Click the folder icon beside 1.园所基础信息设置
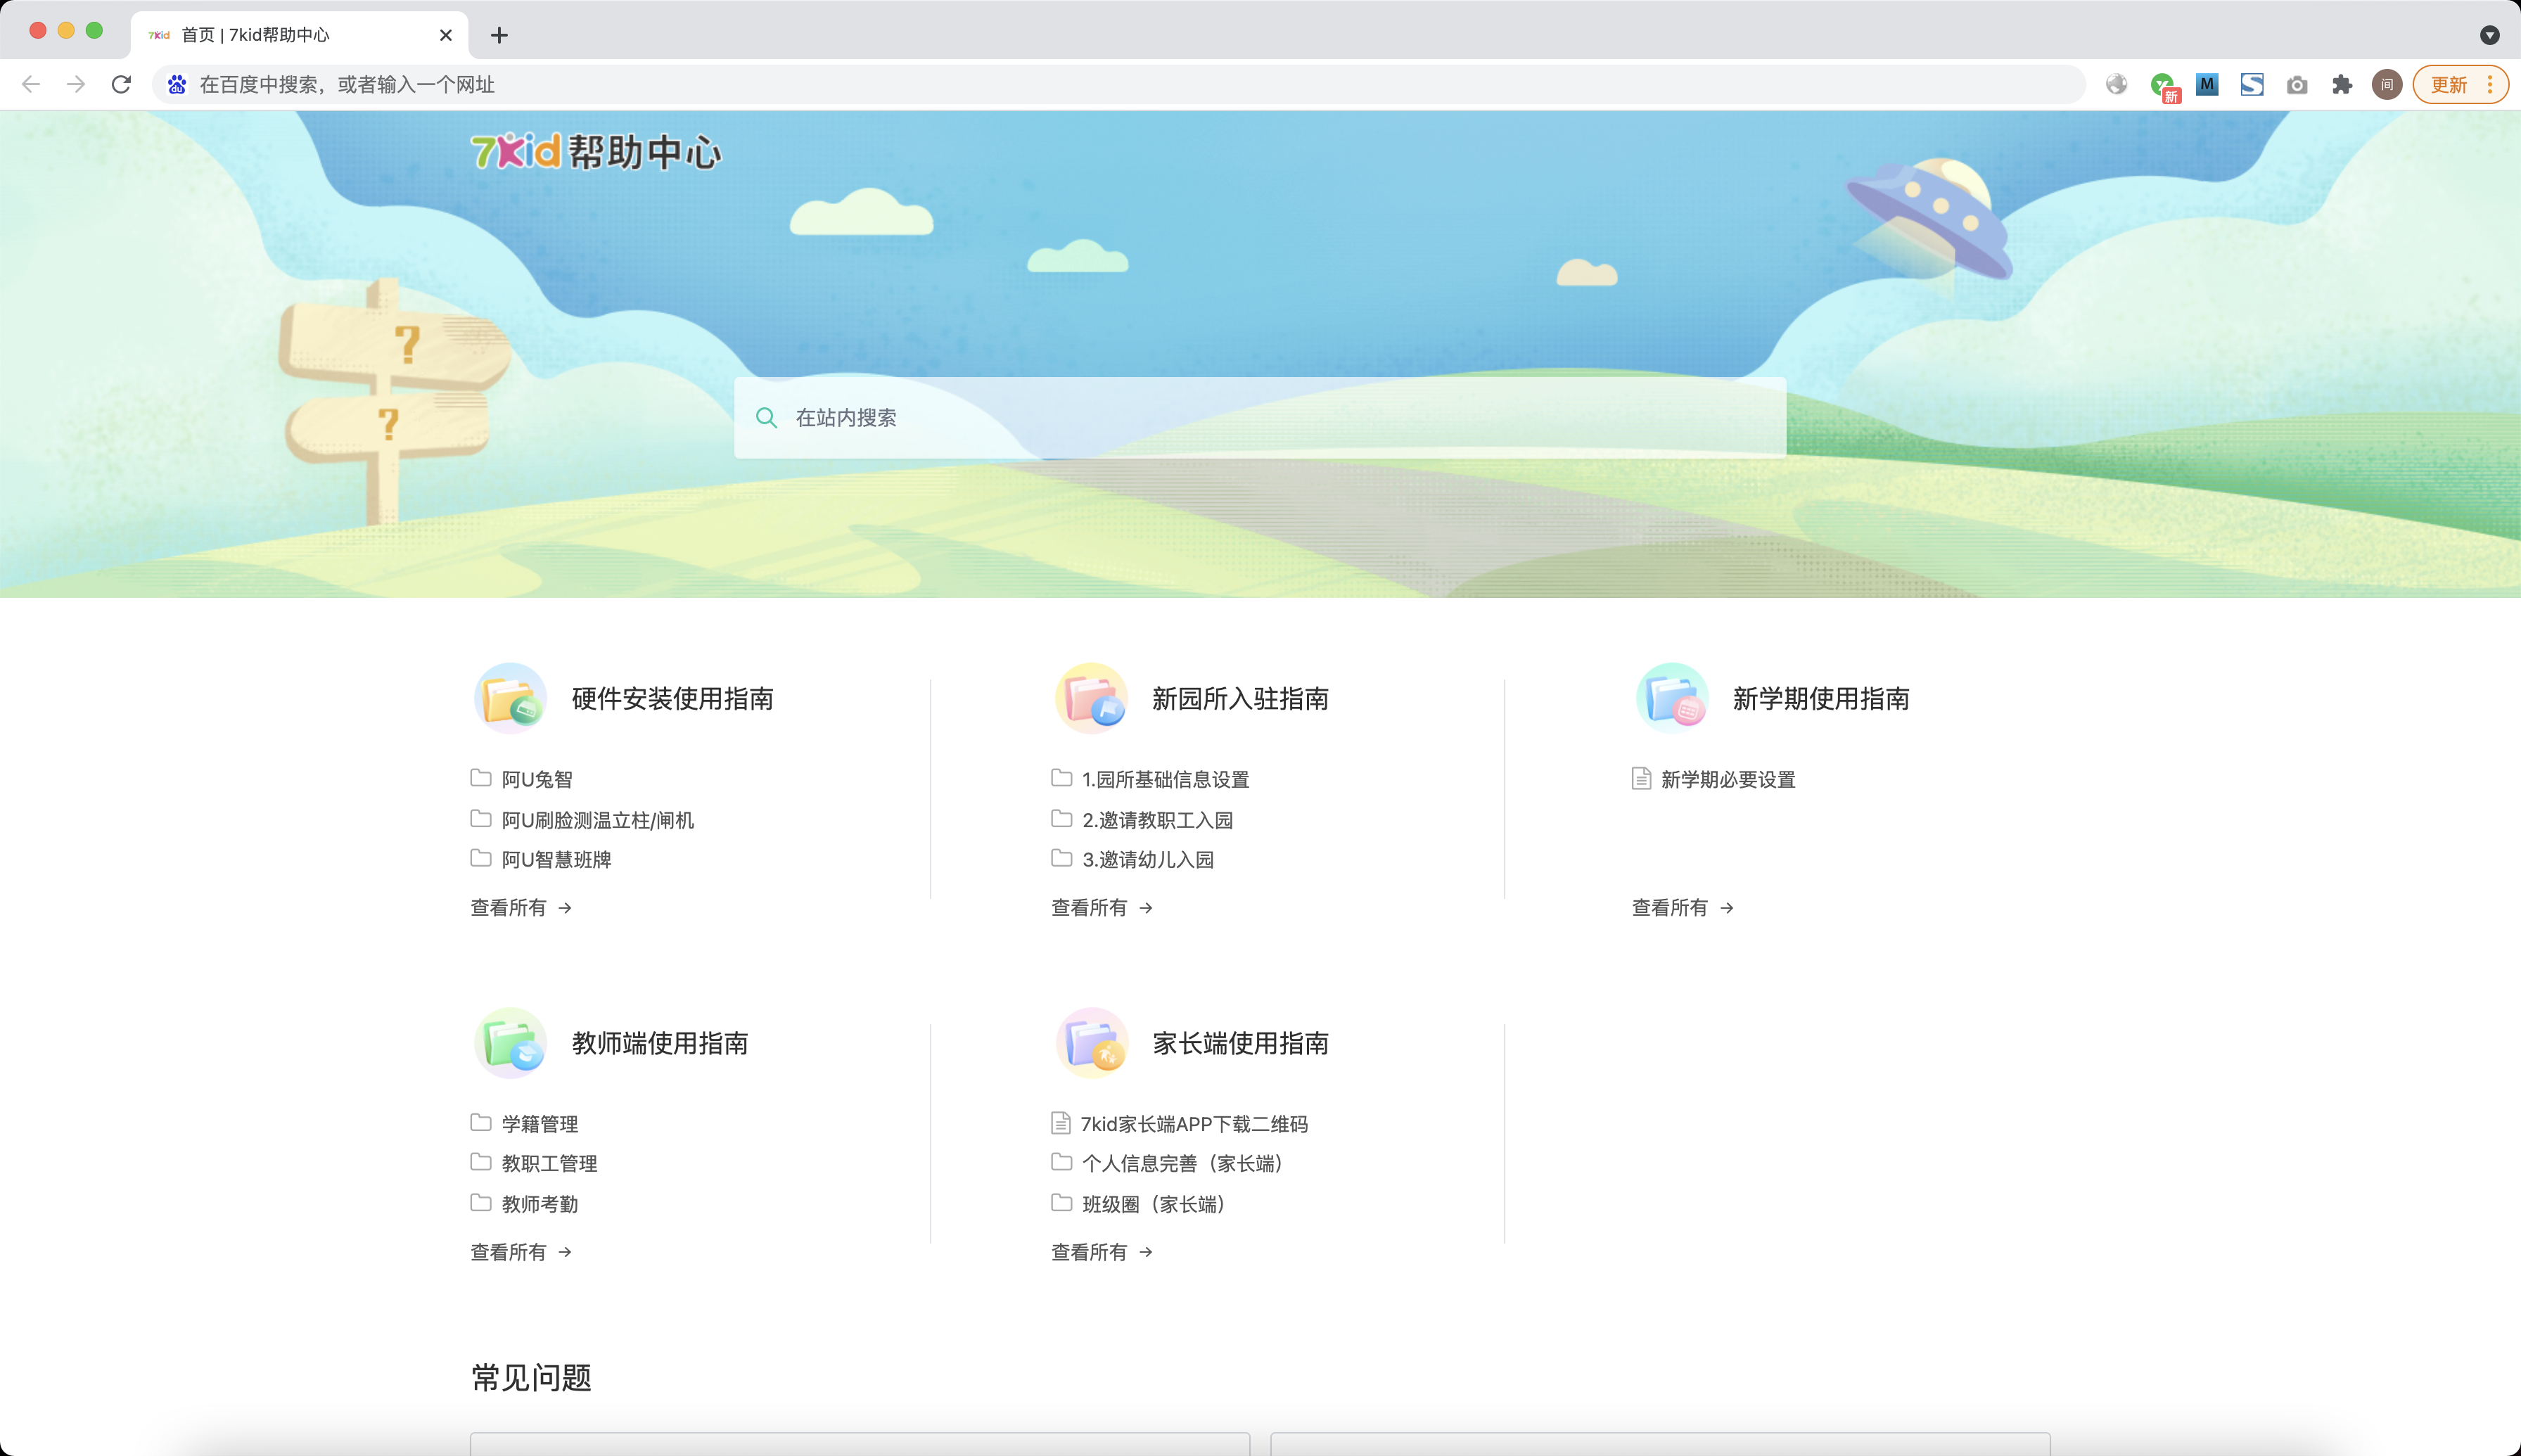Viewport: 2521px width, 1456px height. pos(1062,777)
